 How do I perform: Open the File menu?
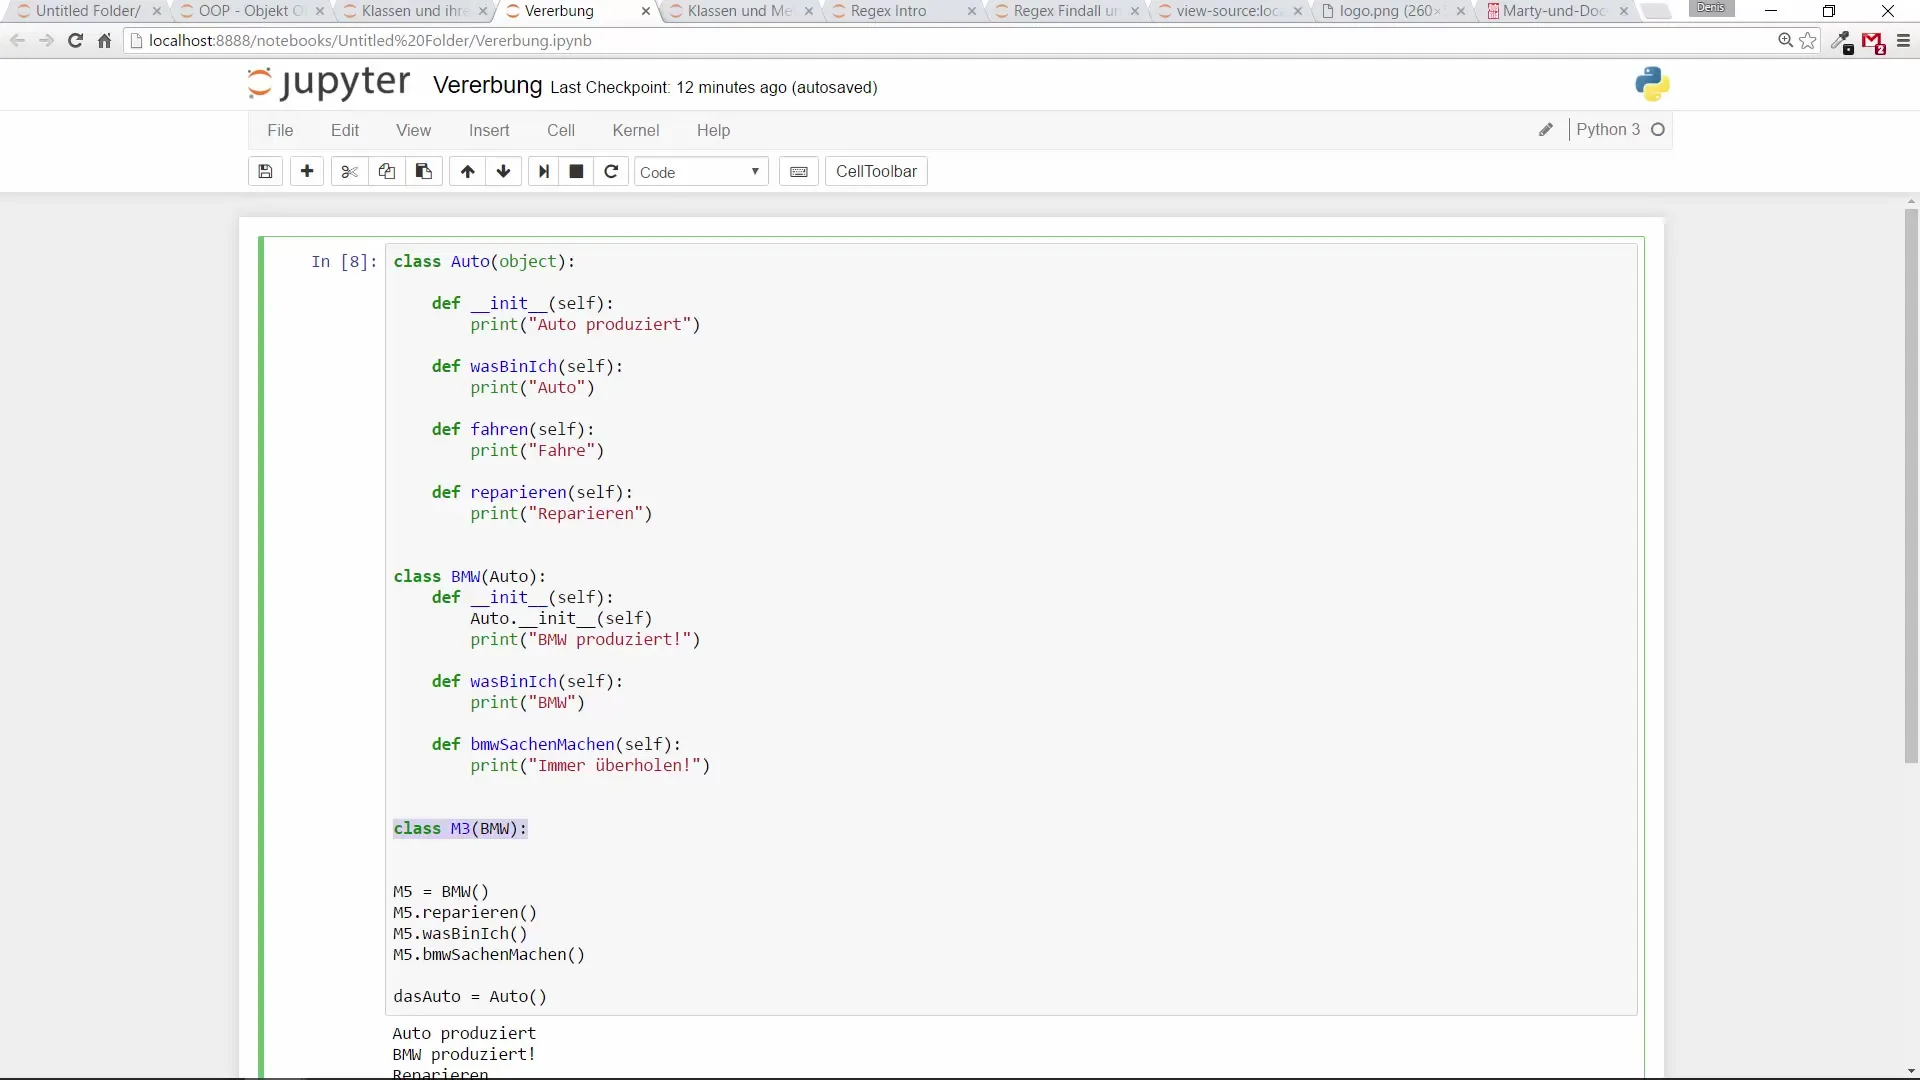tap(280, 130)
